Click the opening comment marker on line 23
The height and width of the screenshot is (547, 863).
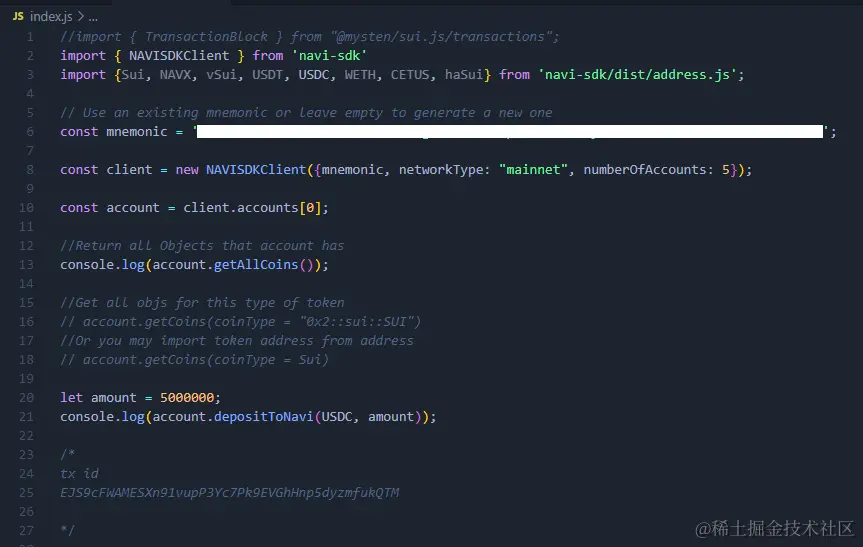67,455
